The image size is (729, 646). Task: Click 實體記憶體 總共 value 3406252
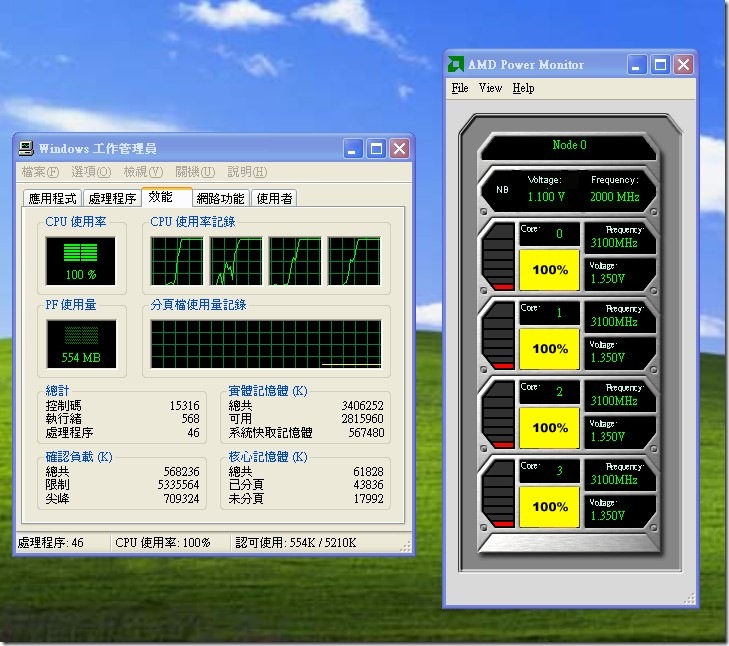click(x=363, y=406)
